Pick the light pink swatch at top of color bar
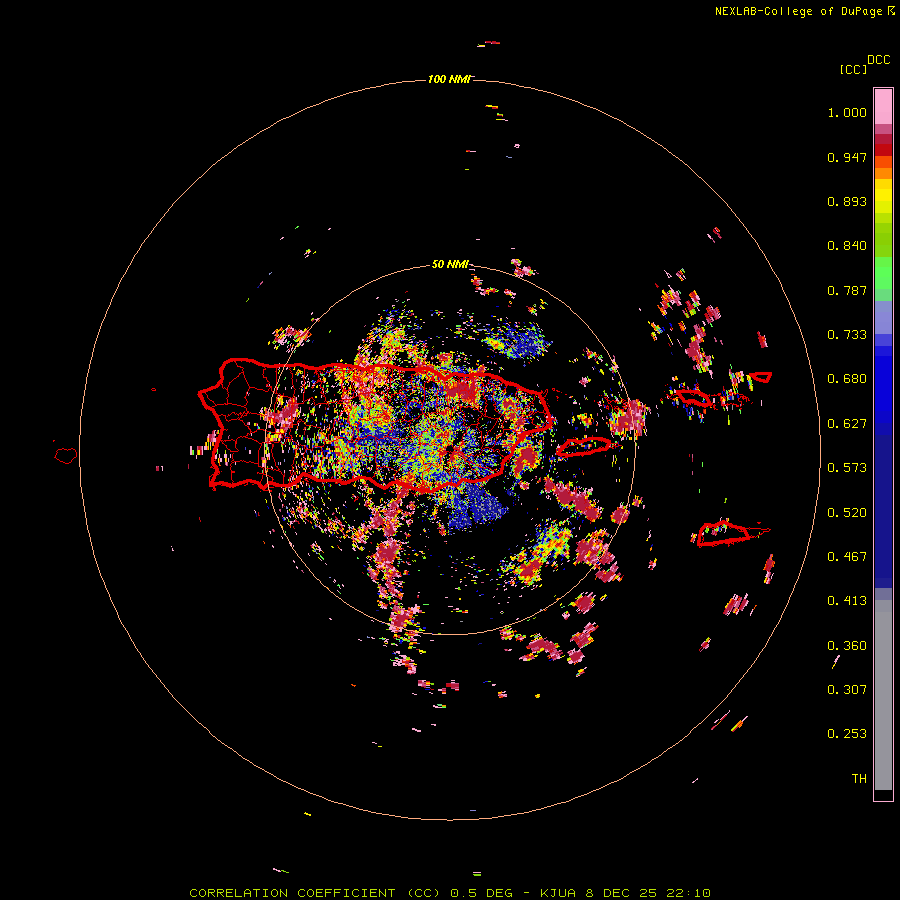 point(883,106)
